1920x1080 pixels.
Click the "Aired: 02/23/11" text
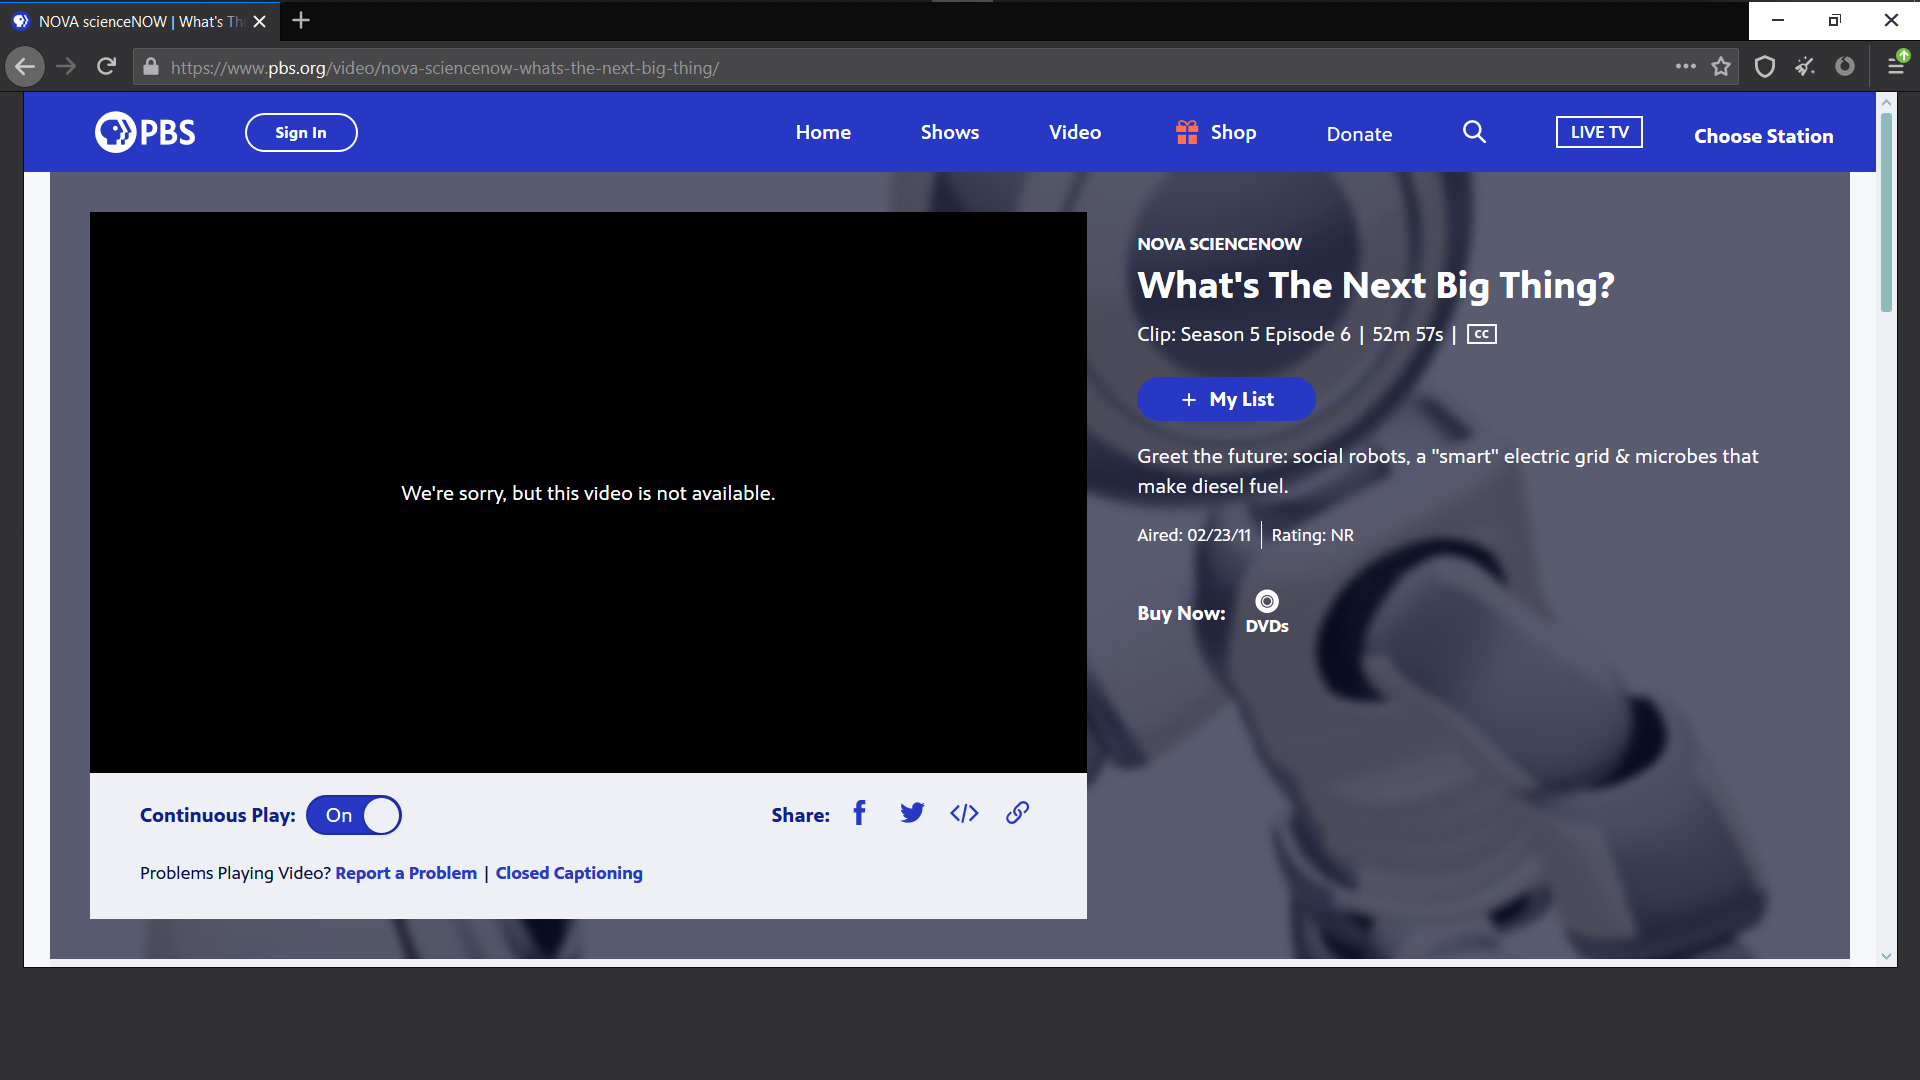tap(1194, 535)
